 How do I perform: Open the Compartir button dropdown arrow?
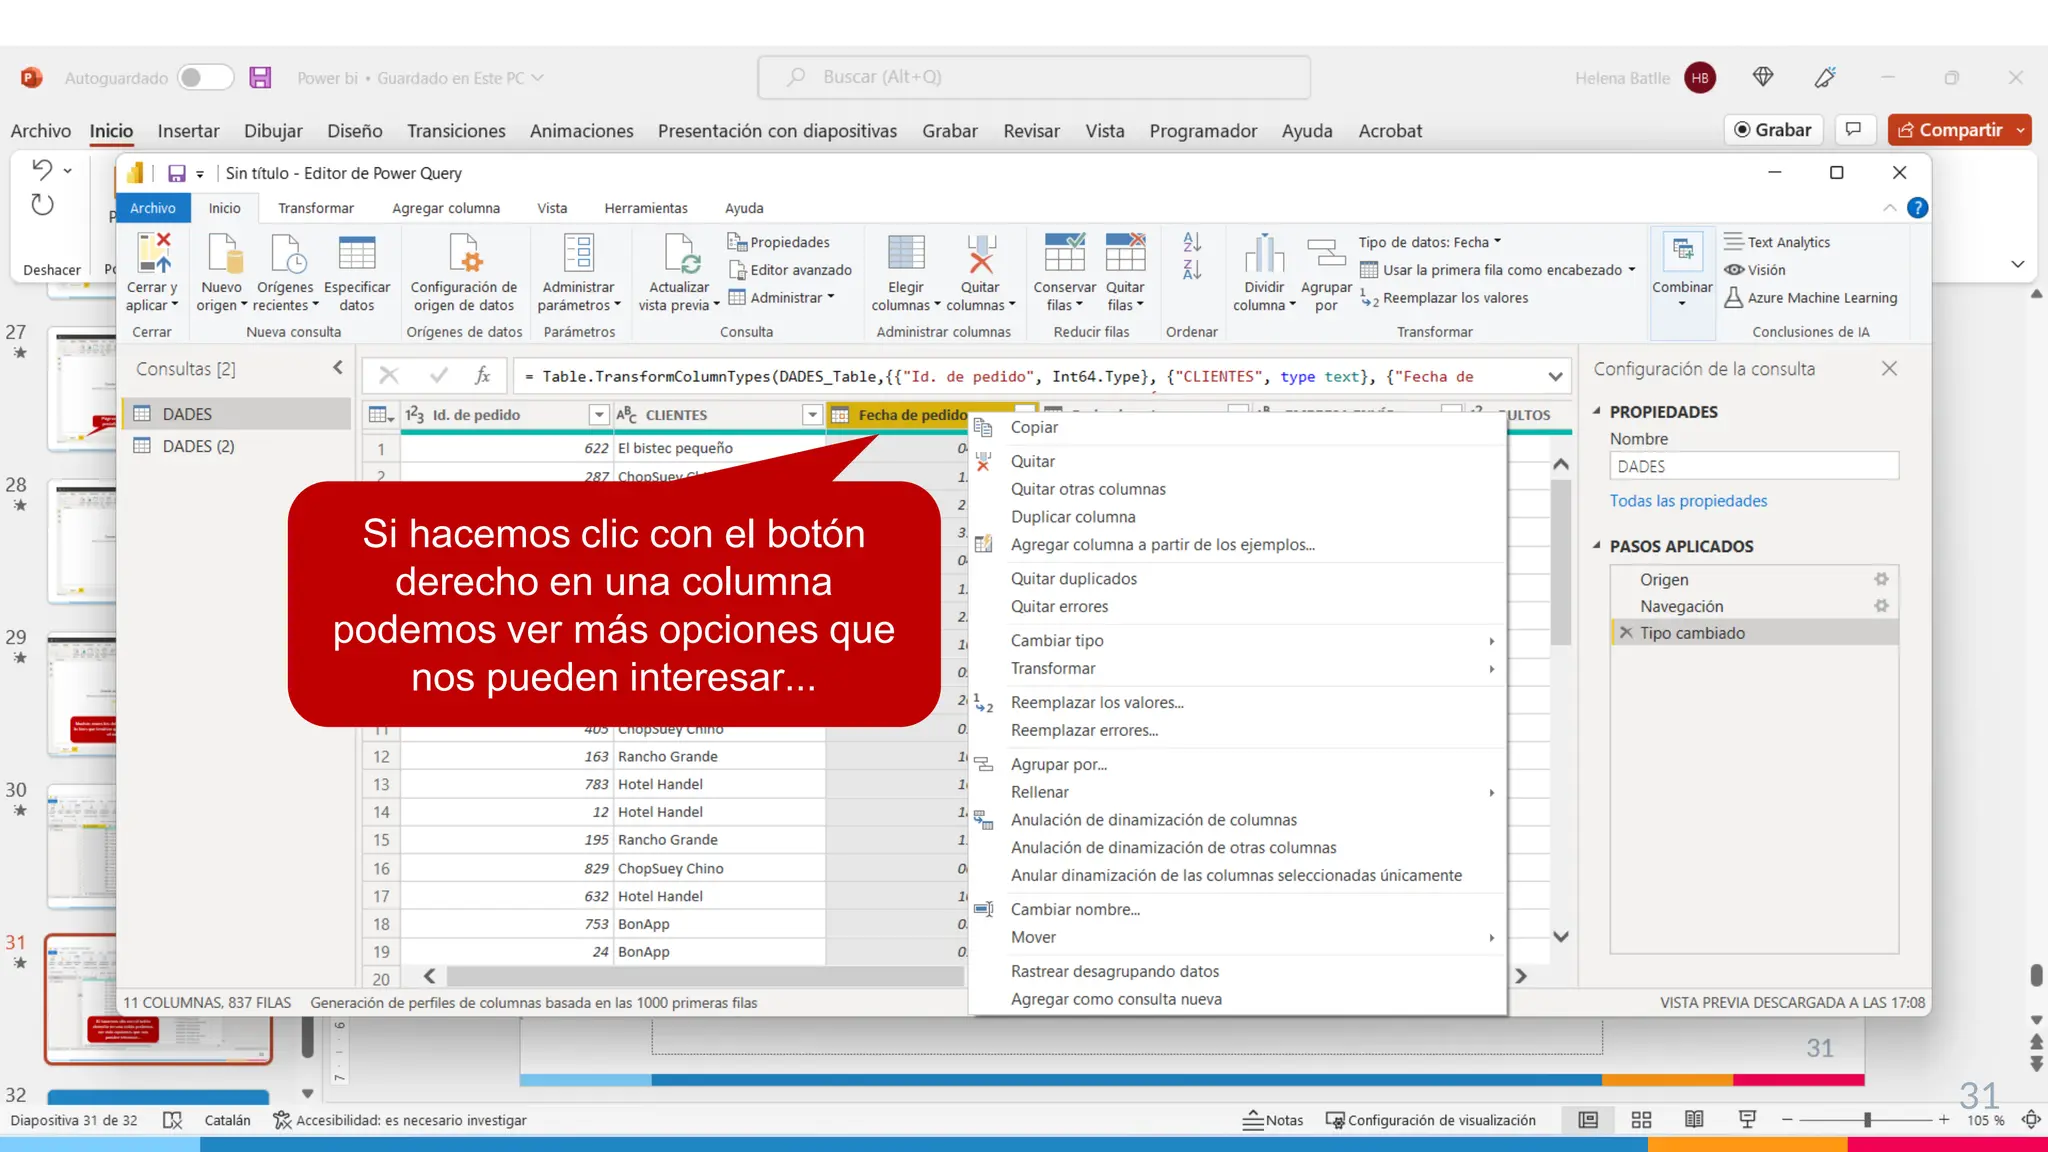[2021, 130]
